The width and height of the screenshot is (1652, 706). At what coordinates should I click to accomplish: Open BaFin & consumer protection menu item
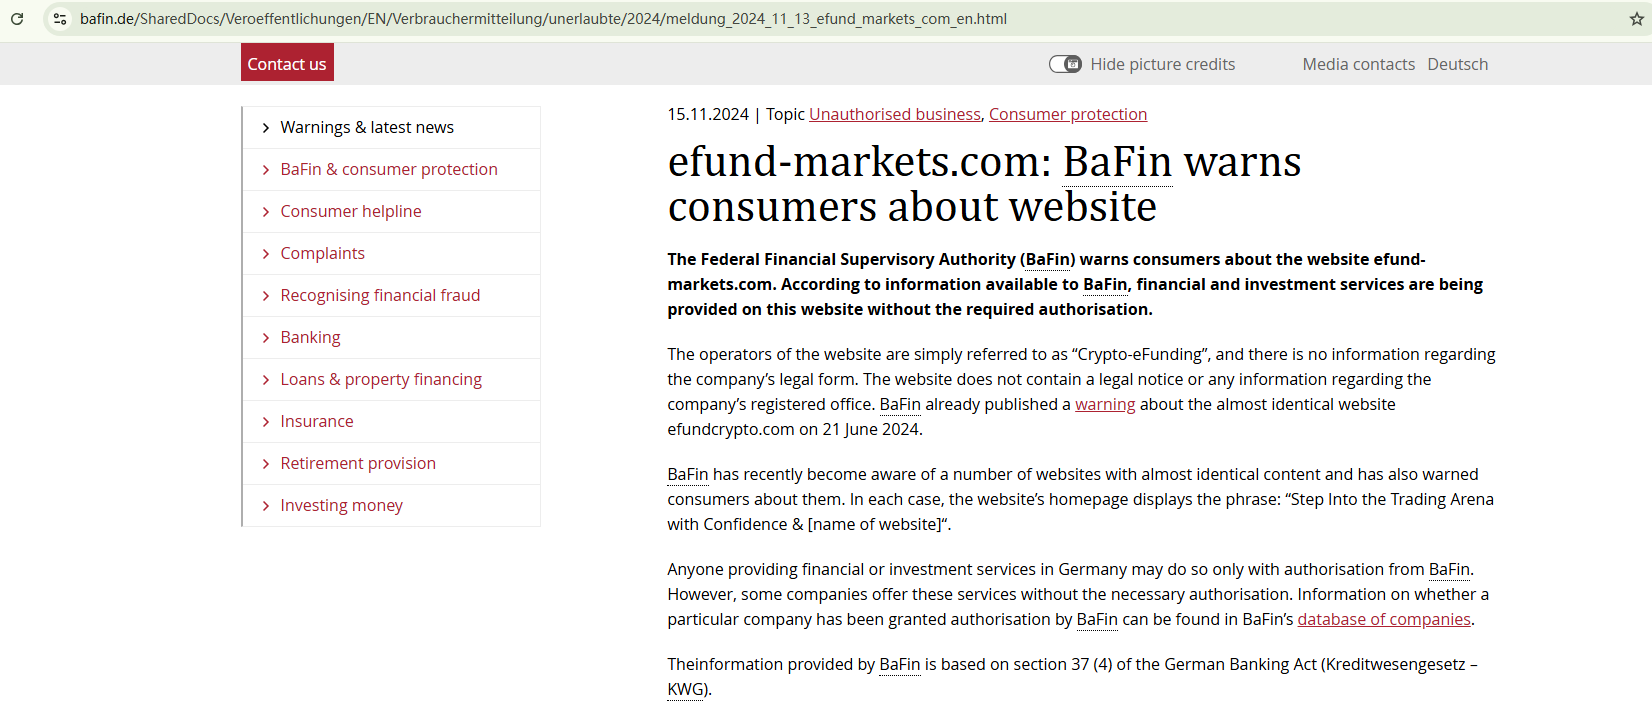389,169
